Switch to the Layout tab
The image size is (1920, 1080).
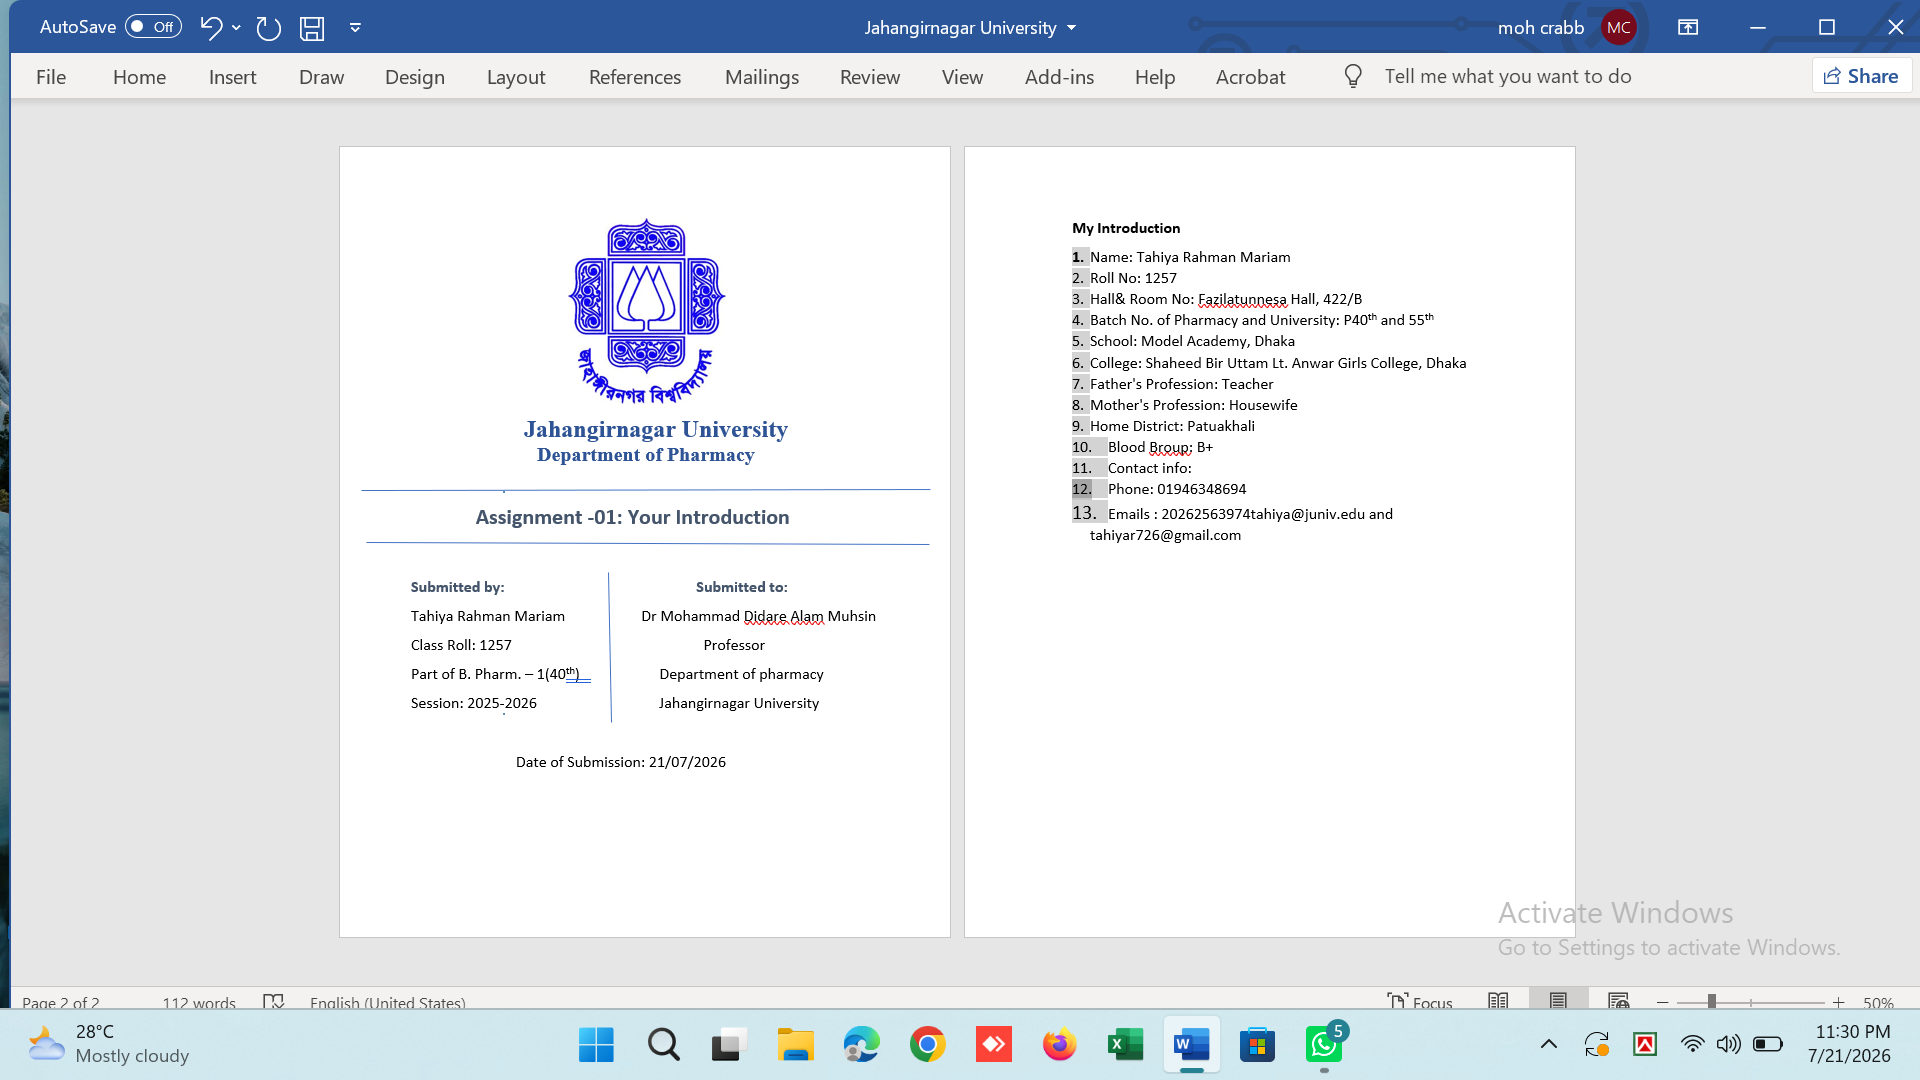pyautogui.click(x=516, y=77)
